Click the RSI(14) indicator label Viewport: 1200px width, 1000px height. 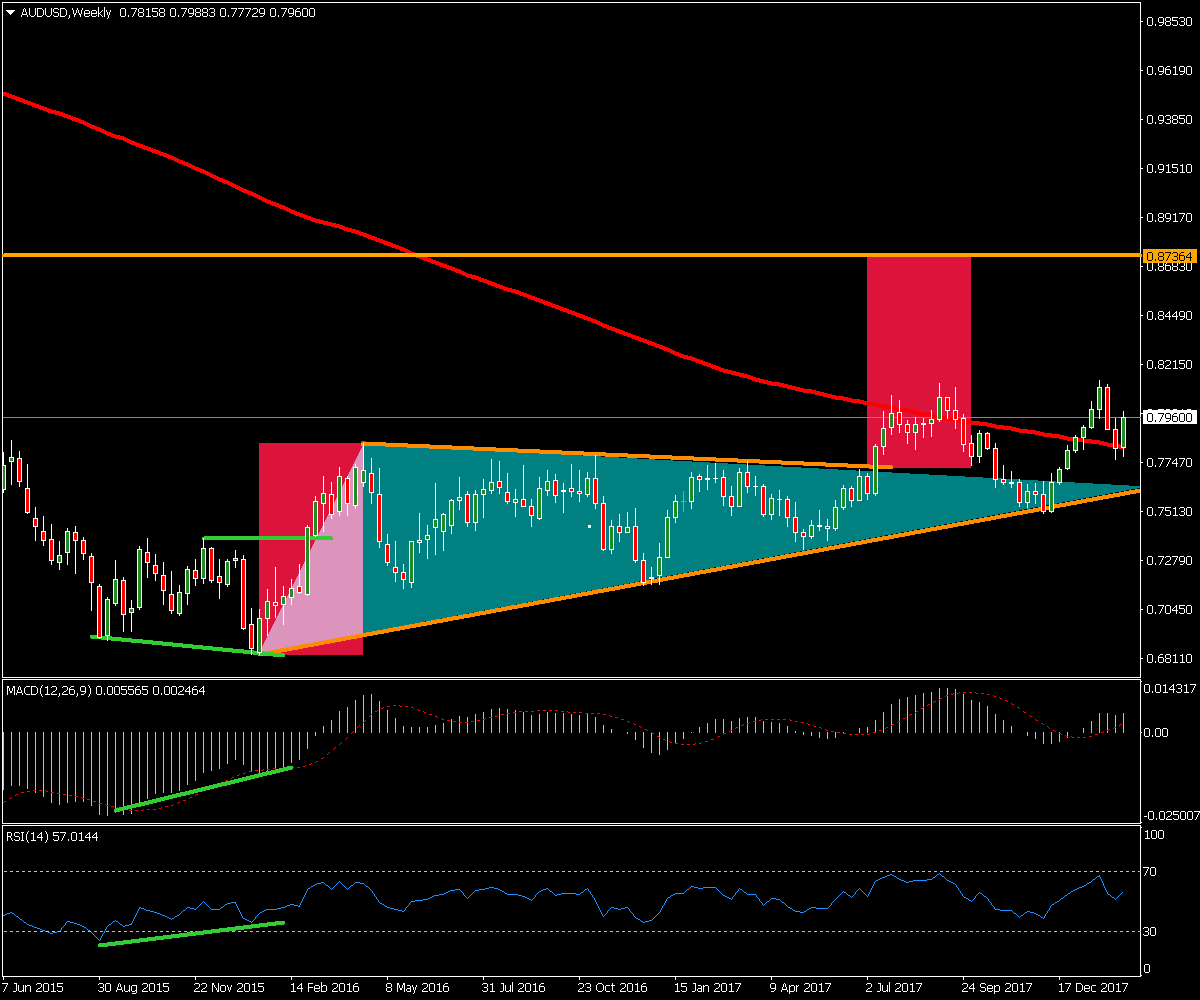point(28,837)
